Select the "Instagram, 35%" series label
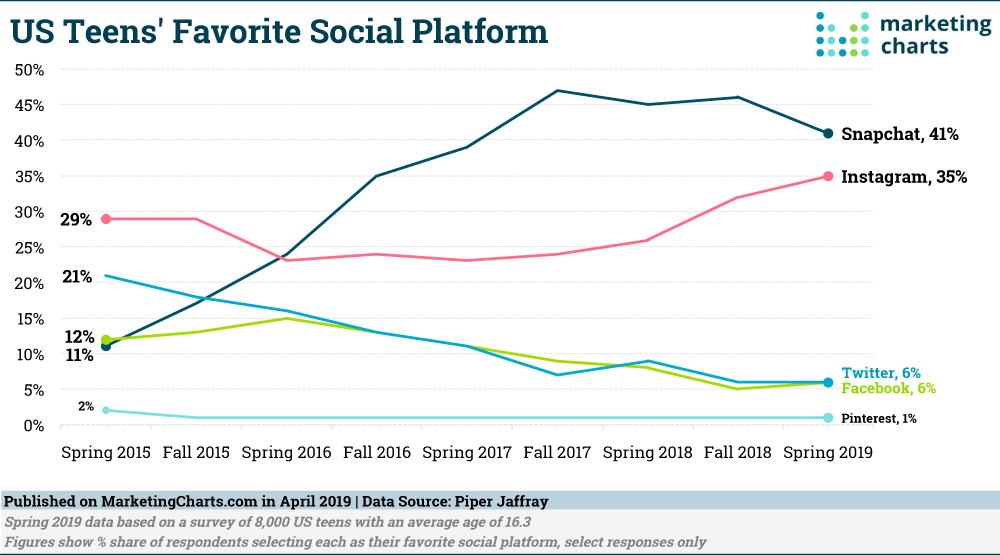 (904, 177)
